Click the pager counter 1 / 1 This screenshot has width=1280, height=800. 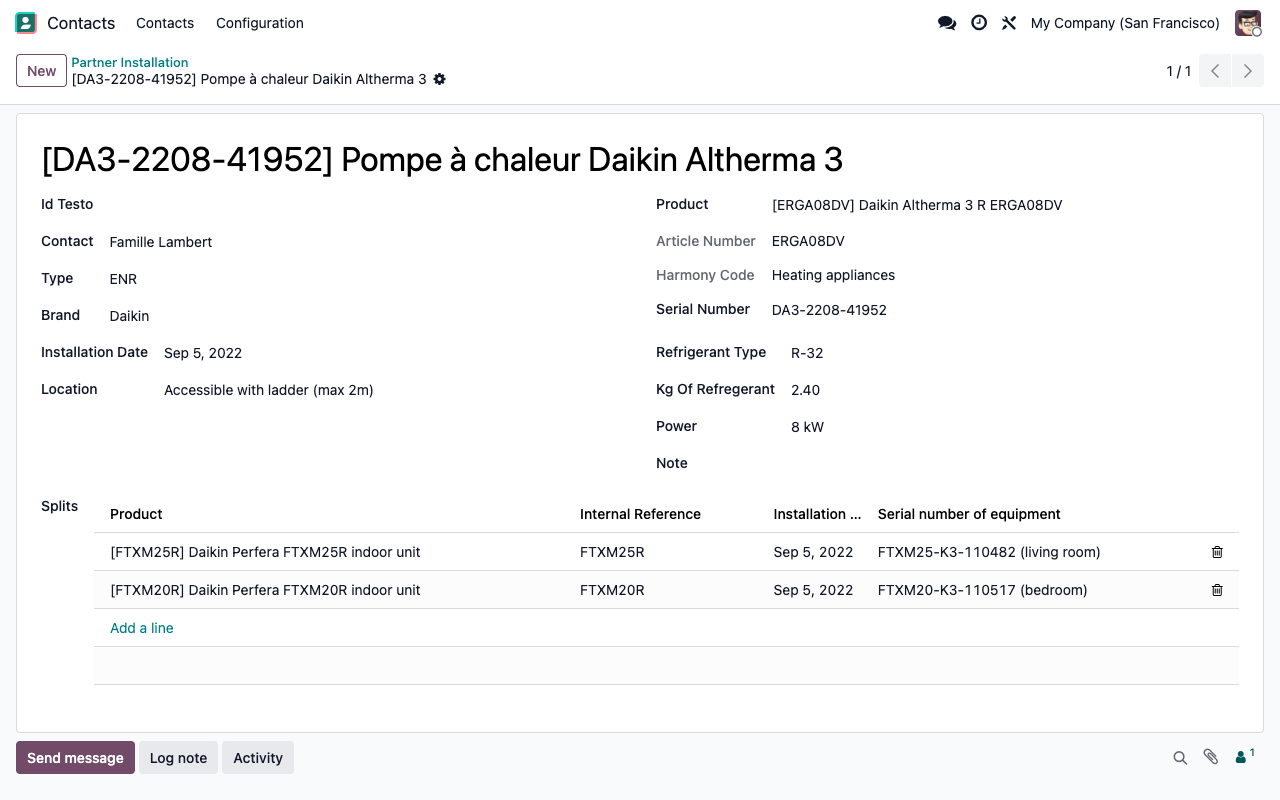pos(1179,71)
